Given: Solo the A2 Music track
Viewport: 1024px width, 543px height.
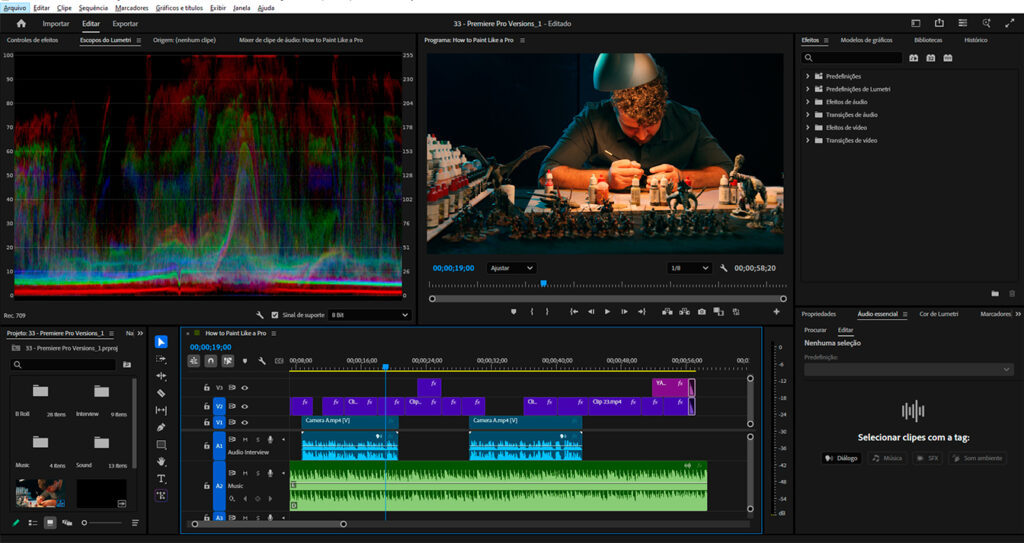Looking at the screenshot, I should [x=258, y=473].
